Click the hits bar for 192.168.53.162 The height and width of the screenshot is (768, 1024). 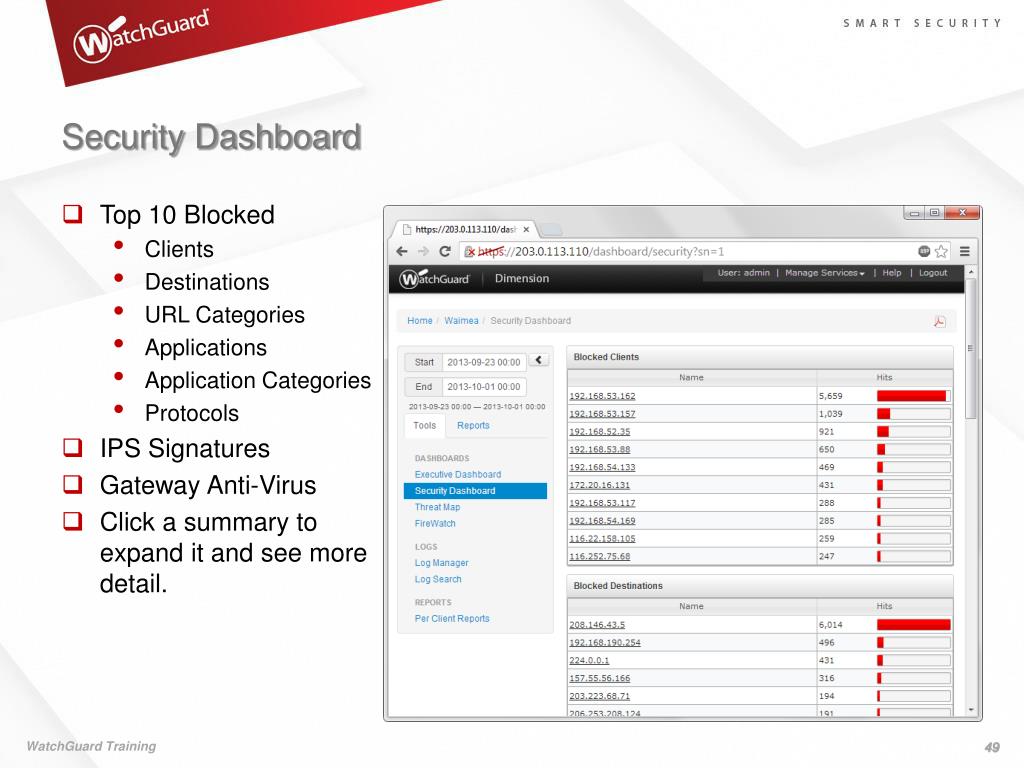tap(913, 396)
